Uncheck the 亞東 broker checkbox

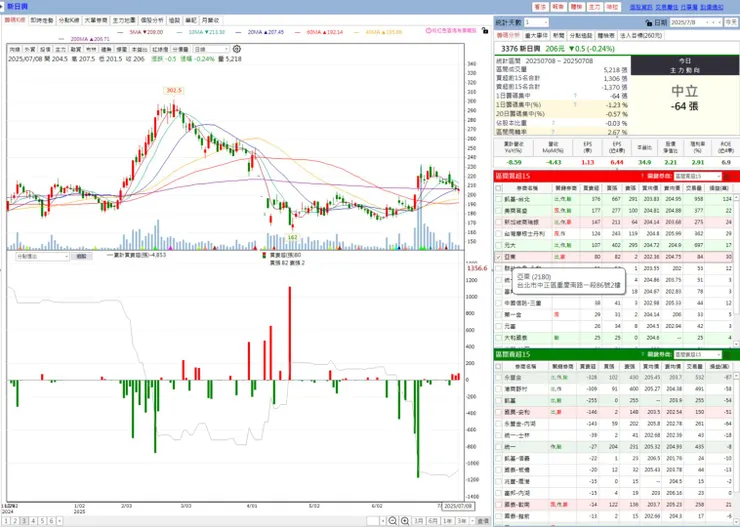click(x=498, y=257)
